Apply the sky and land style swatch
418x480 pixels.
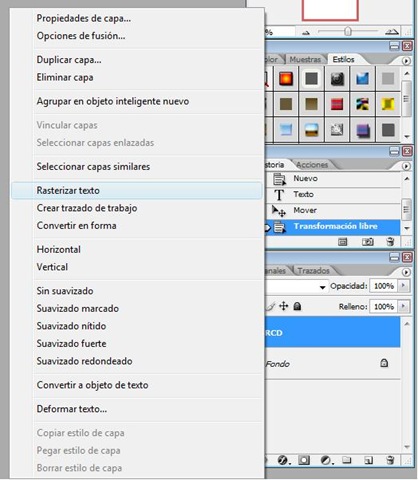tap(311, 130)
